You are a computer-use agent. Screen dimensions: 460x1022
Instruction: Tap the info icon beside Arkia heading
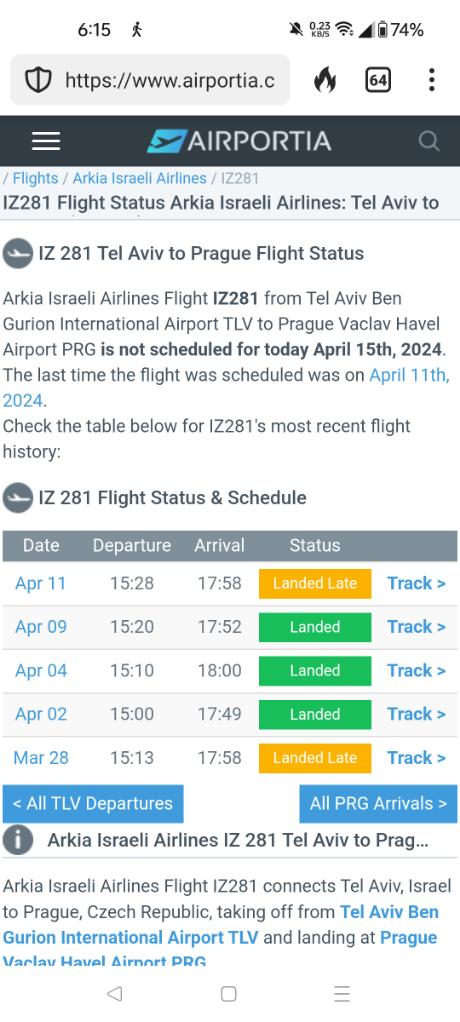pyautogui.click(x=18, y=840)
